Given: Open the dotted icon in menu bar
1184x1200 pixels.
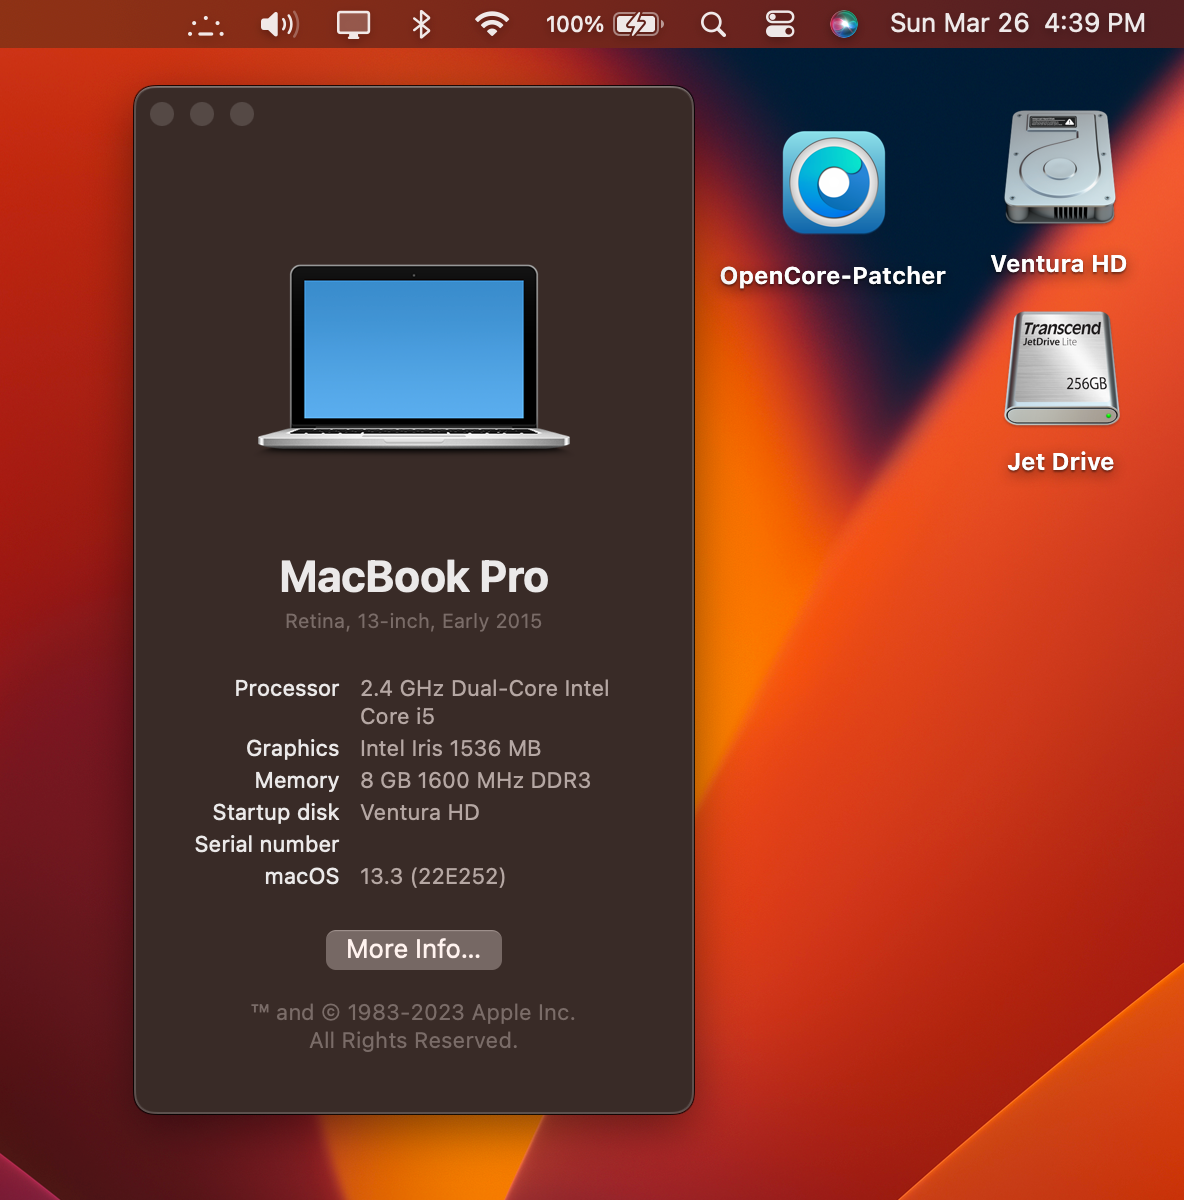Looking at the screenshot, I should pos(206,25).
